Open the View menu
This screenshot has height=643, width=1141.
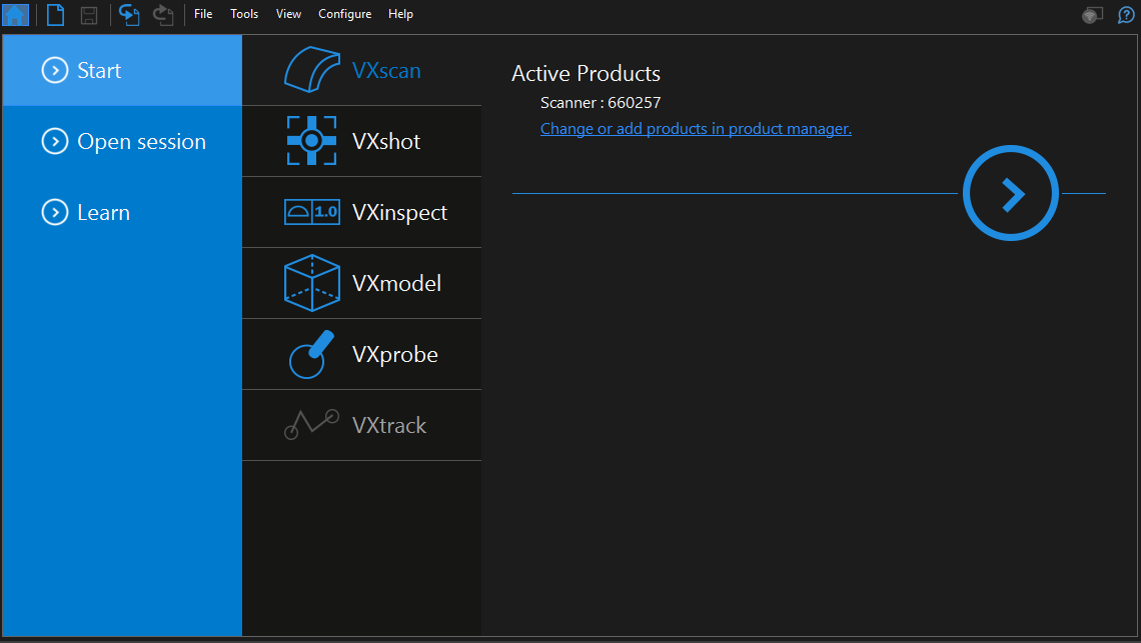(288, 14)
